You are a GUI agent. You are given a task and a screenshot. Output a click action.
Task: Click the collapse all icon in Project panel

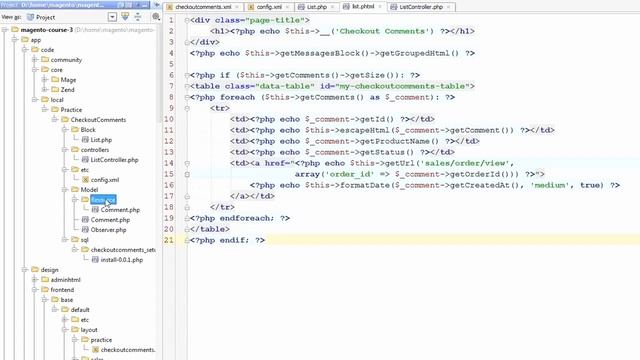pyautogui.click(x=138, y=17)
